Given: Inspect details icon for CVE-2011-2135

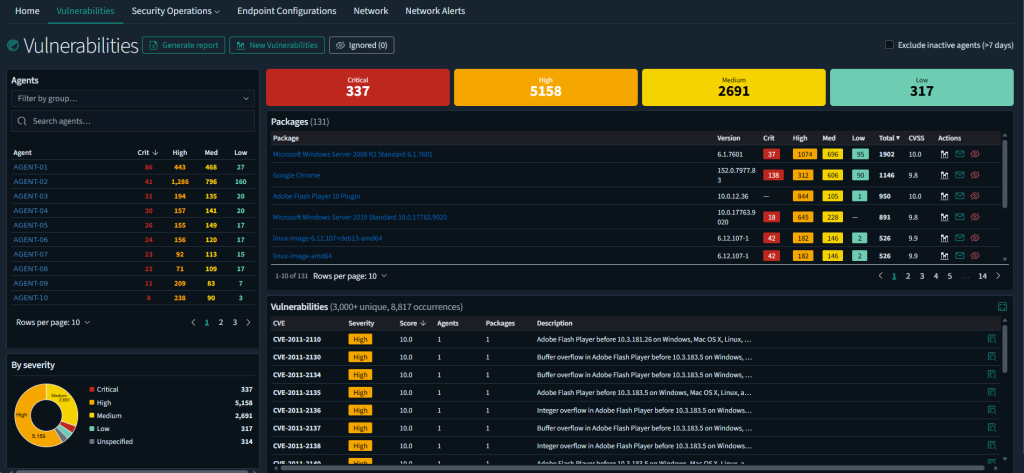Looking at the screenshot, I should tap(991, 392).
